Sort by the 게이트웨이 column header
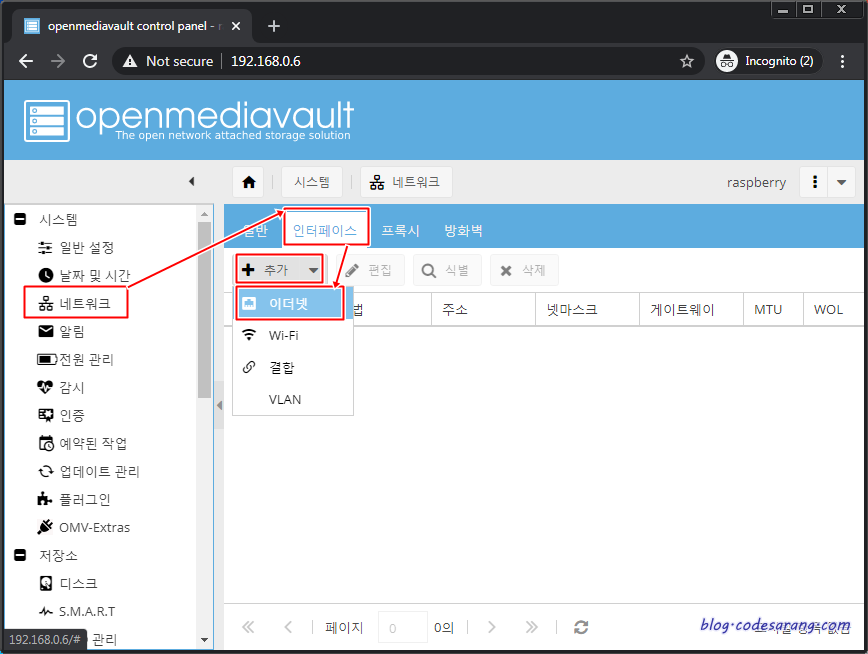868x654 pixels. coord(691,310)
